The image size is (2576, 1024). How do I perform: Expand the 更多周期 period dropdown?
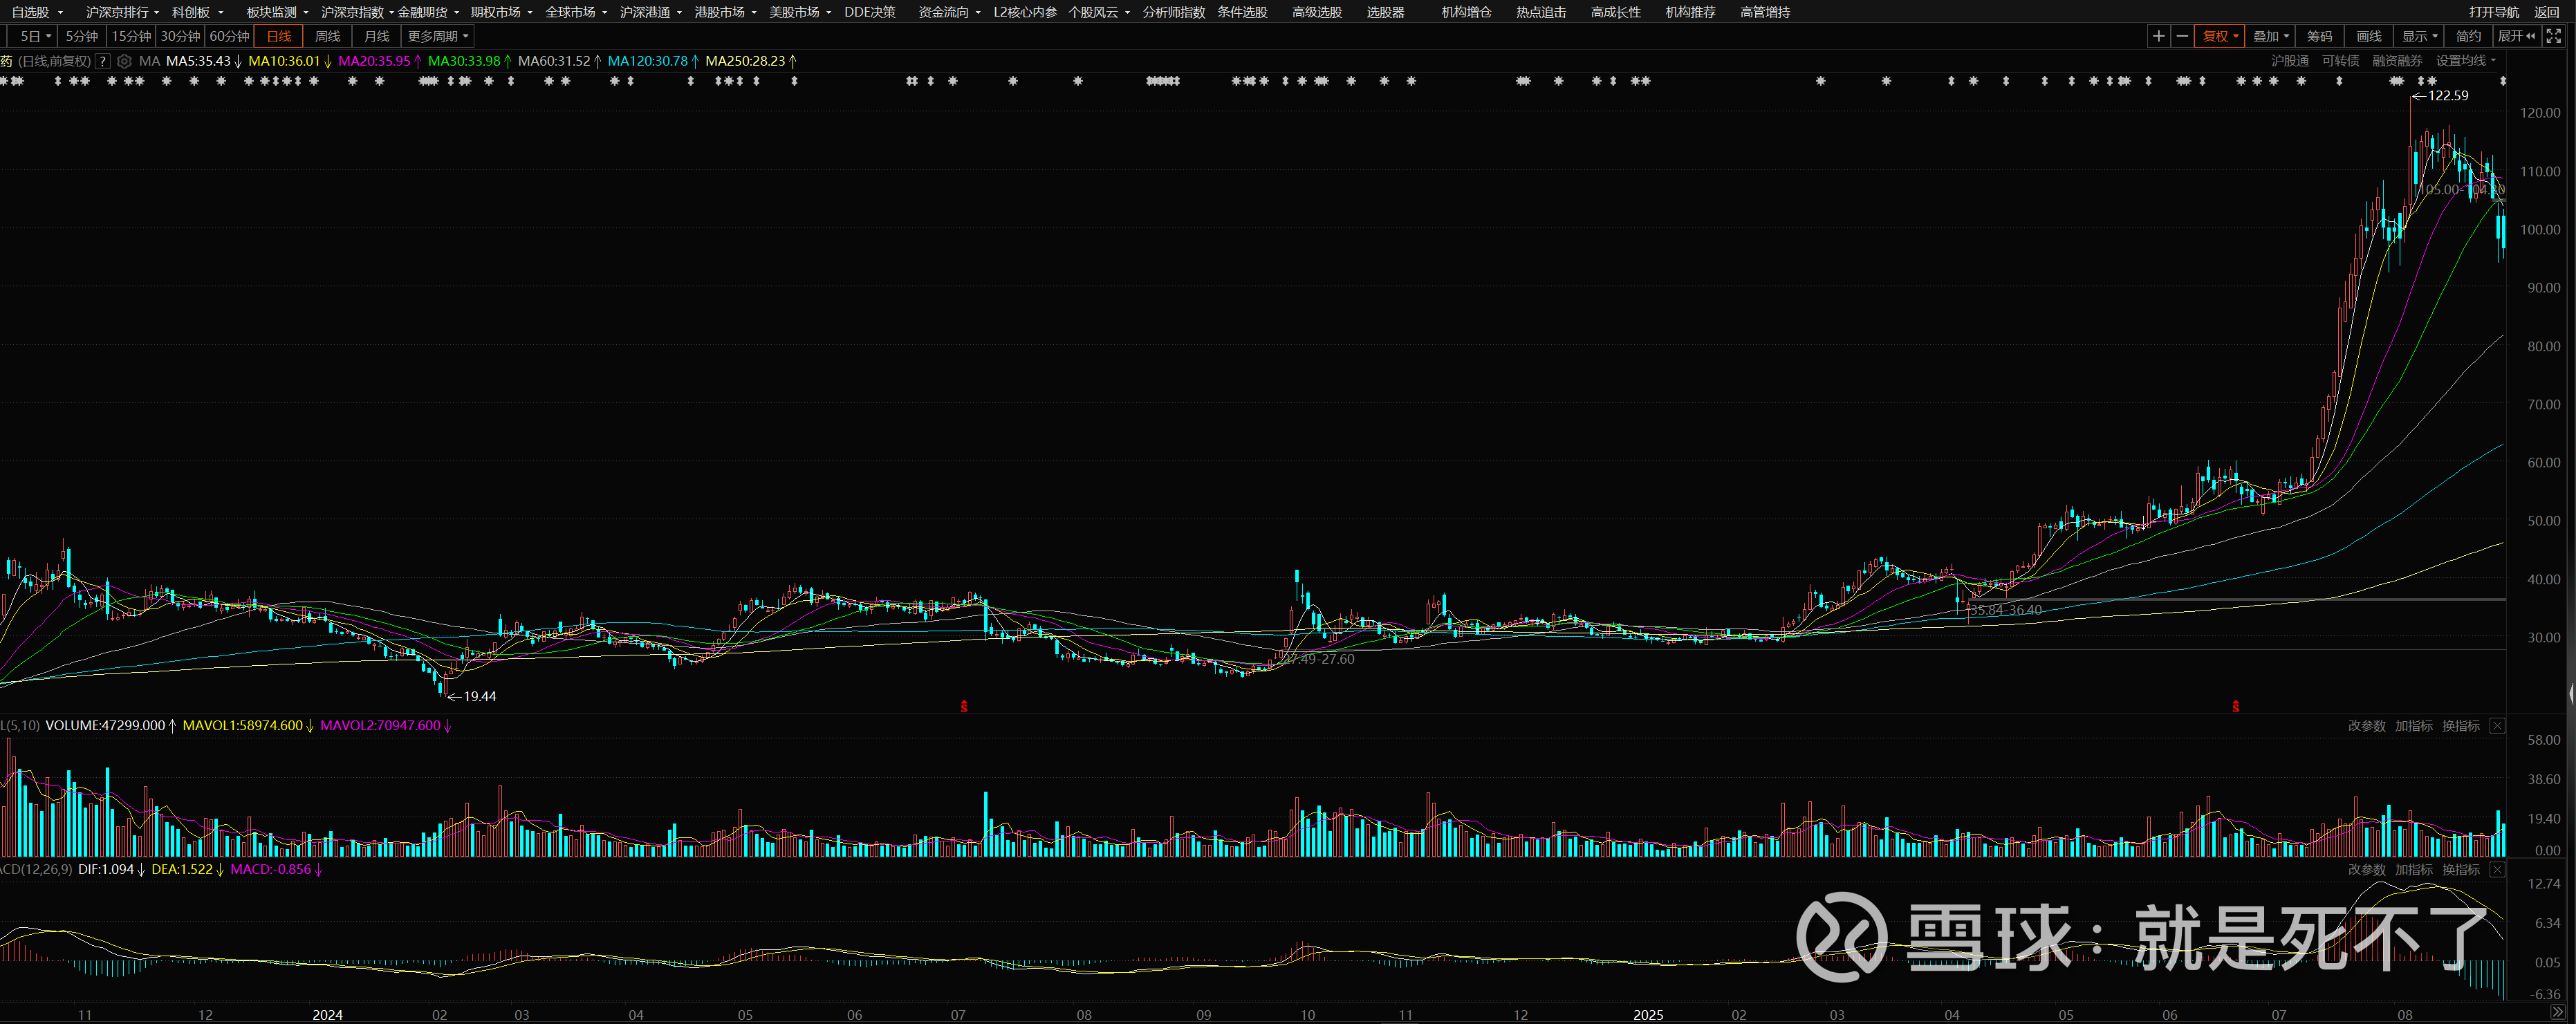click(437, 36)
